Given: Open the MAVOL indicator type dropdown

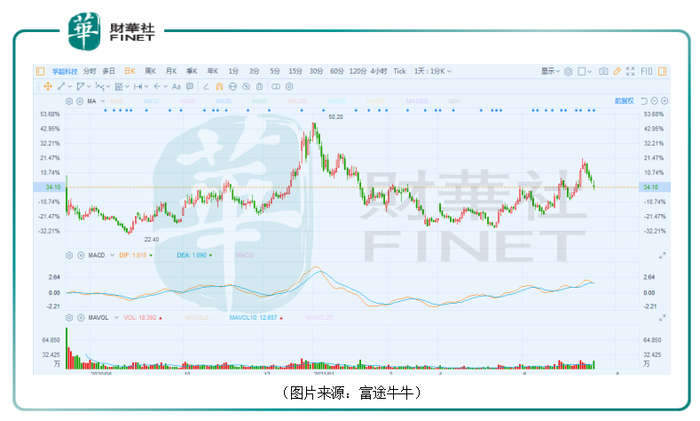Looking at the screenshot, I should point(117,318).
